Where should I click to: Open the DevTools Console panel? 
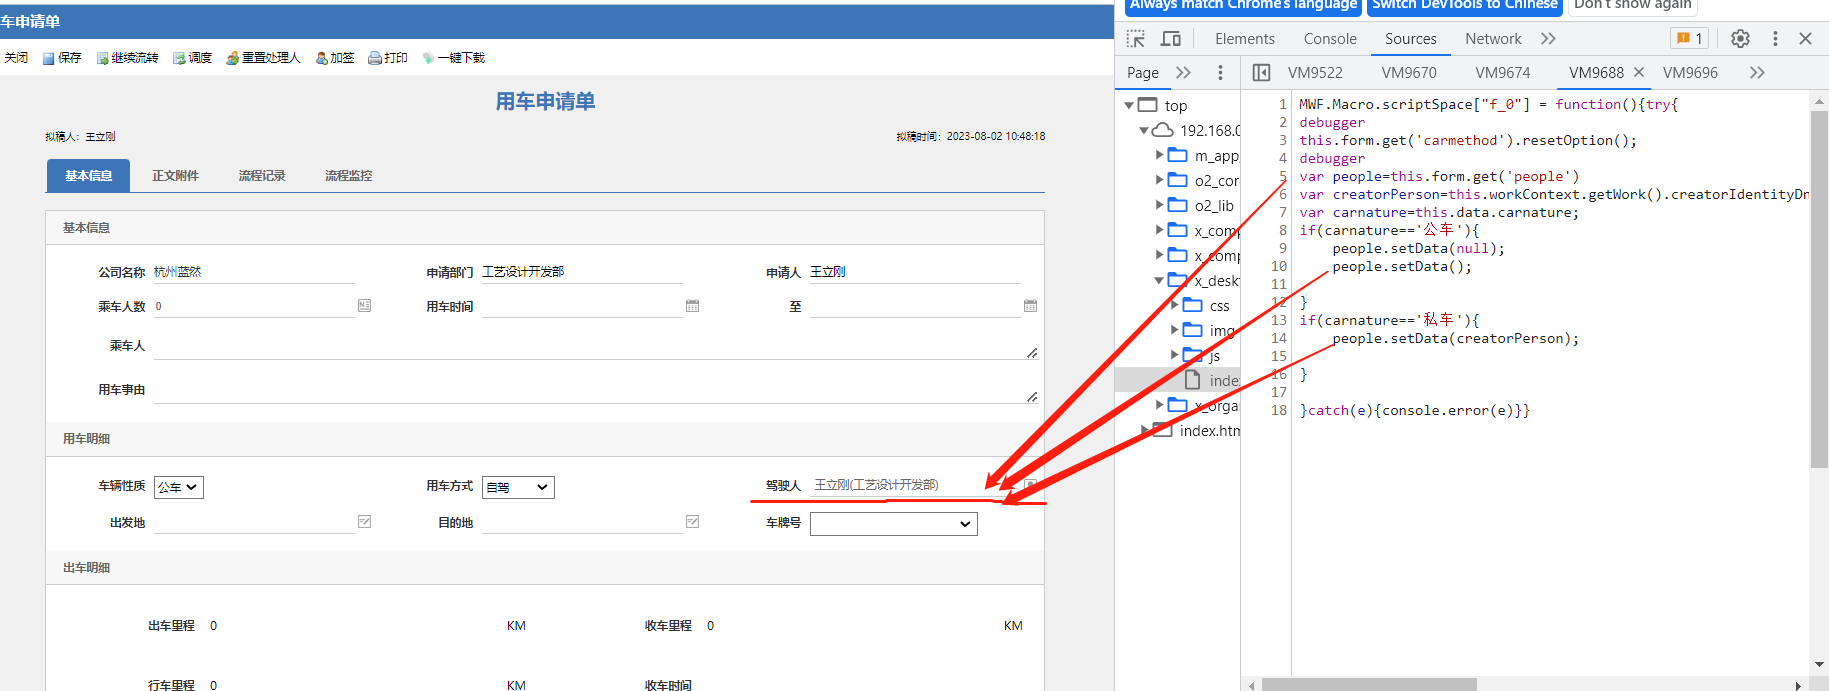pyautogui.click(x=1330, y=38)
